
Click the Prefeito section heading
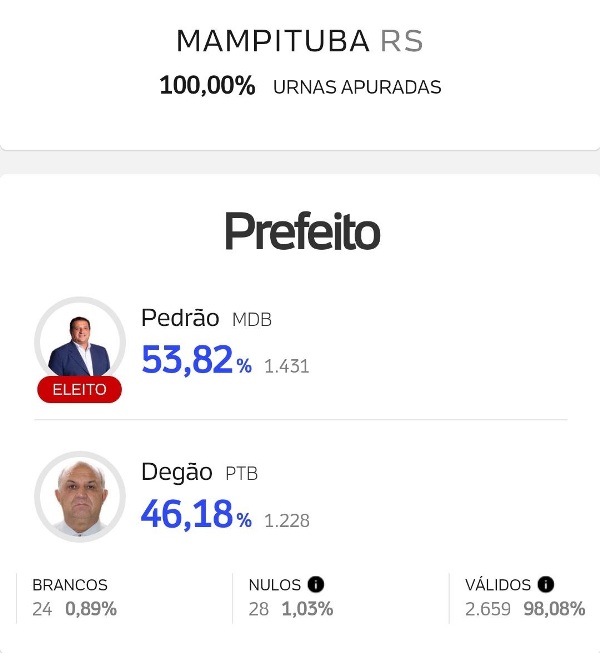tap(301, 232)
